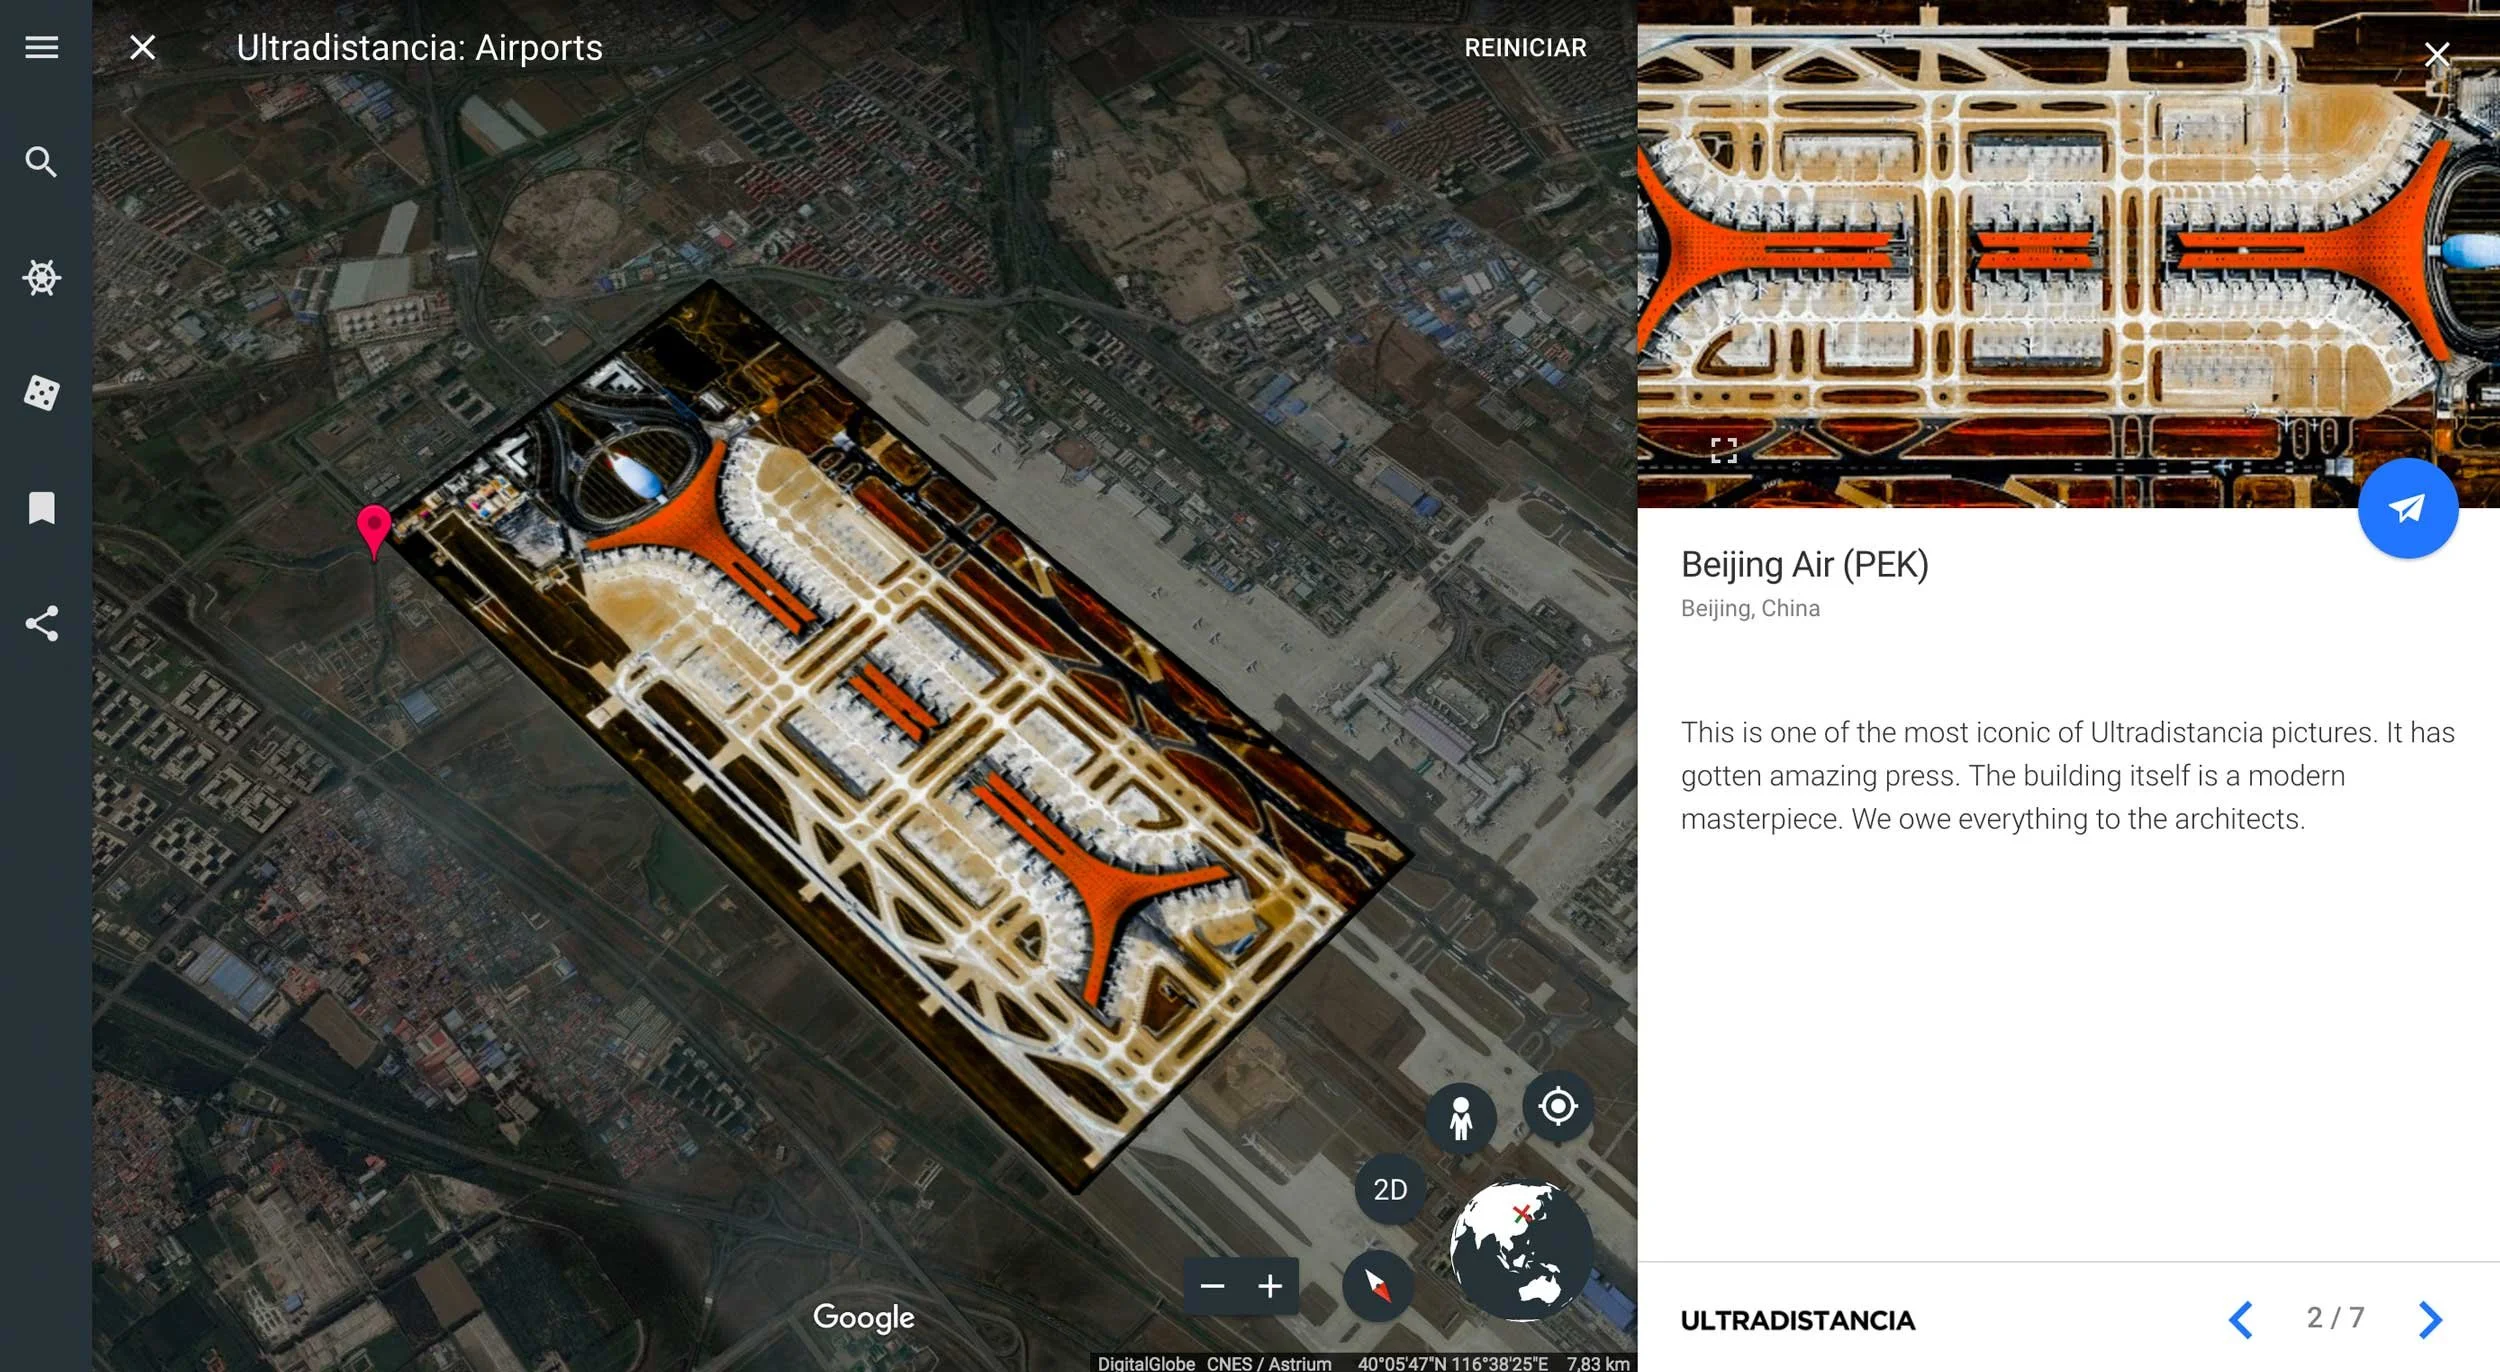Click the I'm Feeling Lucky dice icon
Screen dimensions: 2500x1372
click(x=41, y=393)
